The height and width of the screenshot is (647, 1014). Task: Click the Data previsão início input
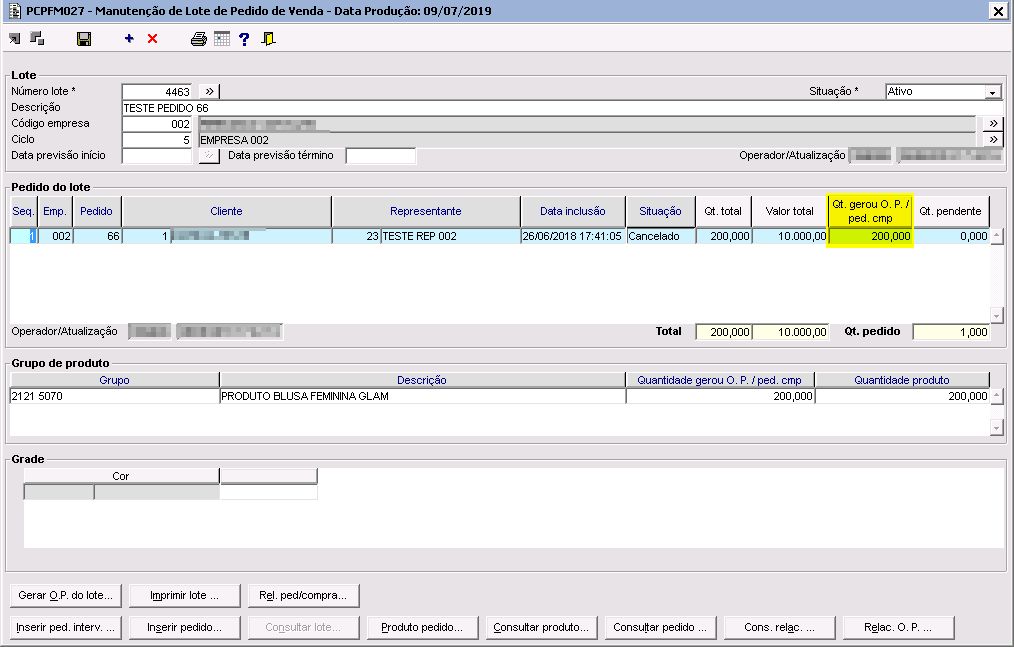tap(157, 156)
